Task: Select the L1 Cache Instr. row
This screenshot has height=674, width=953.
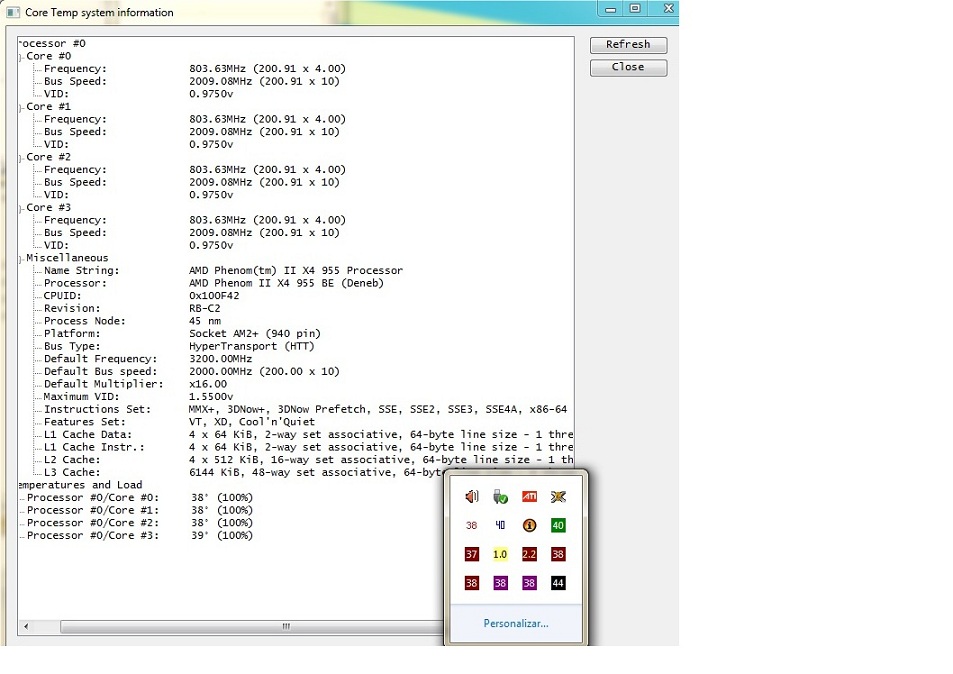Action: [x=308, y=447]
